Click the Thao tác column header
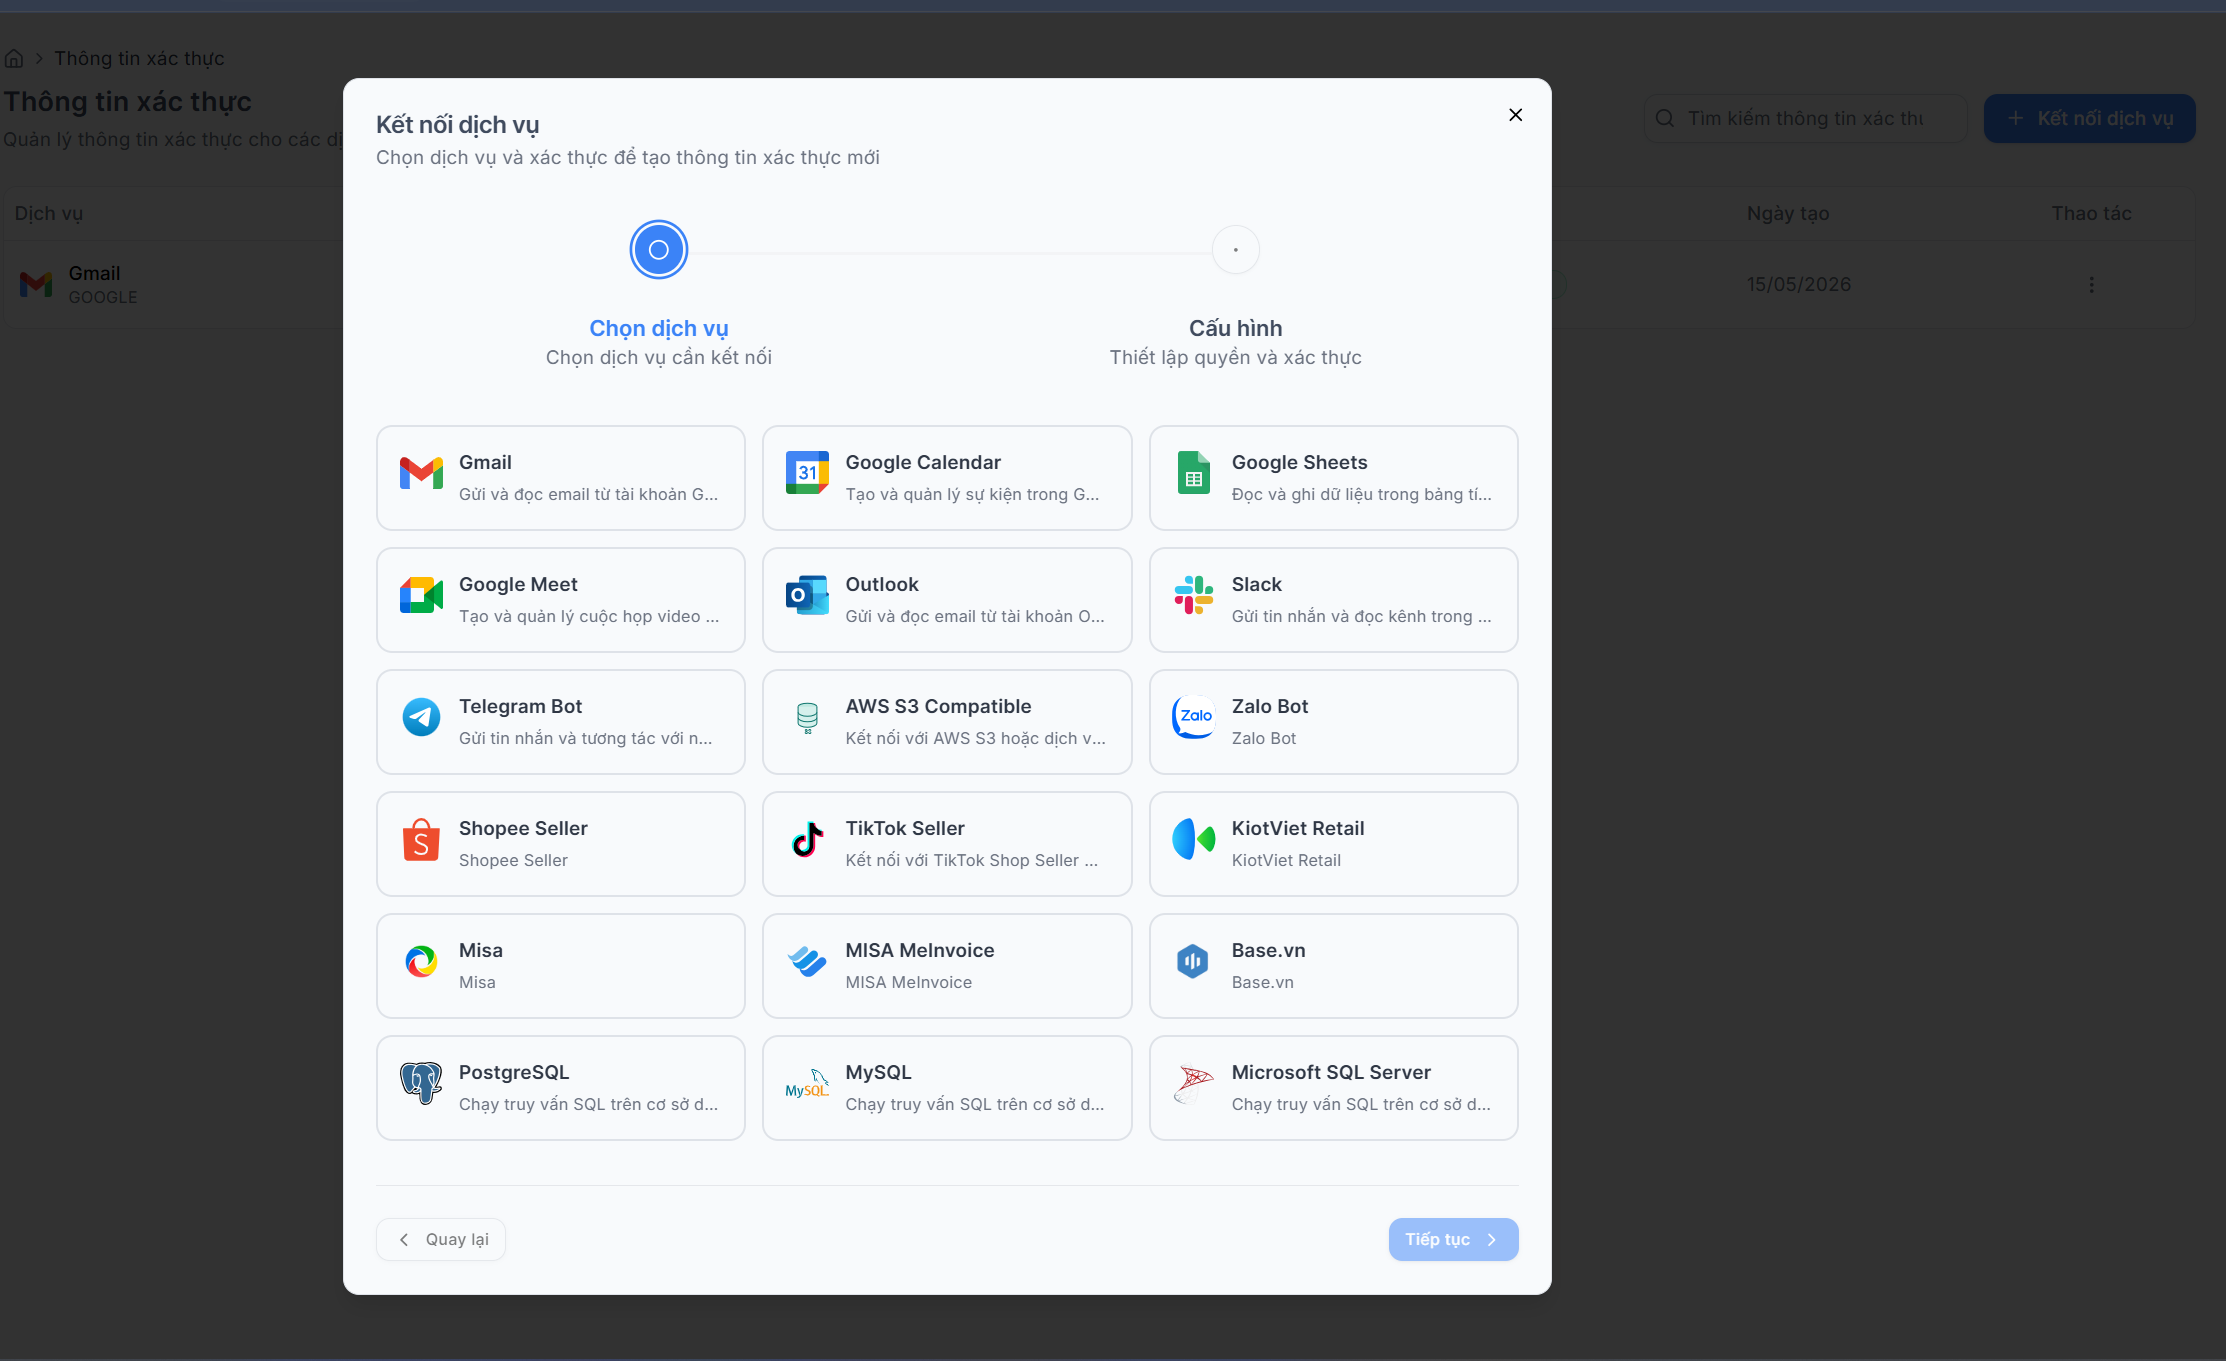Screen dimensions: 2226x1361 (x=2091, y=213)
